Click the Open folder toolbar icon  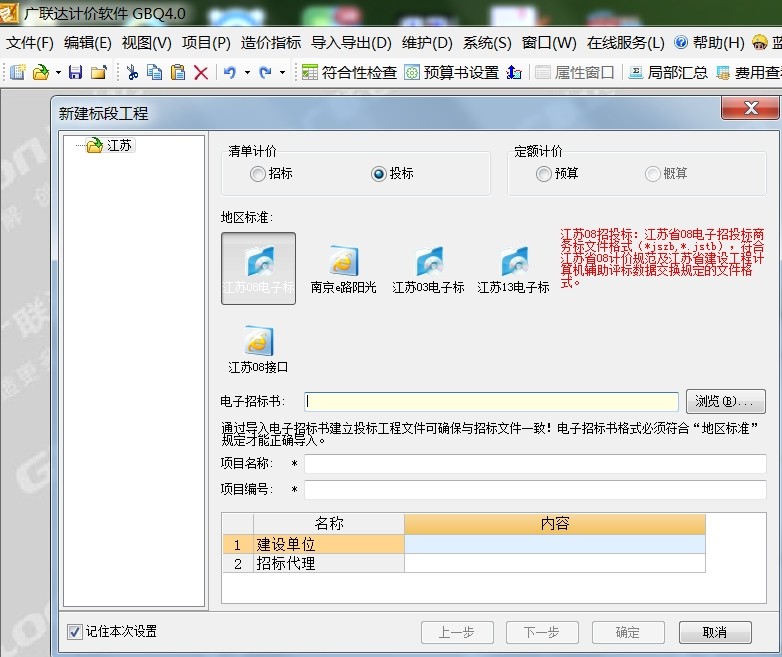coord(41,72)
